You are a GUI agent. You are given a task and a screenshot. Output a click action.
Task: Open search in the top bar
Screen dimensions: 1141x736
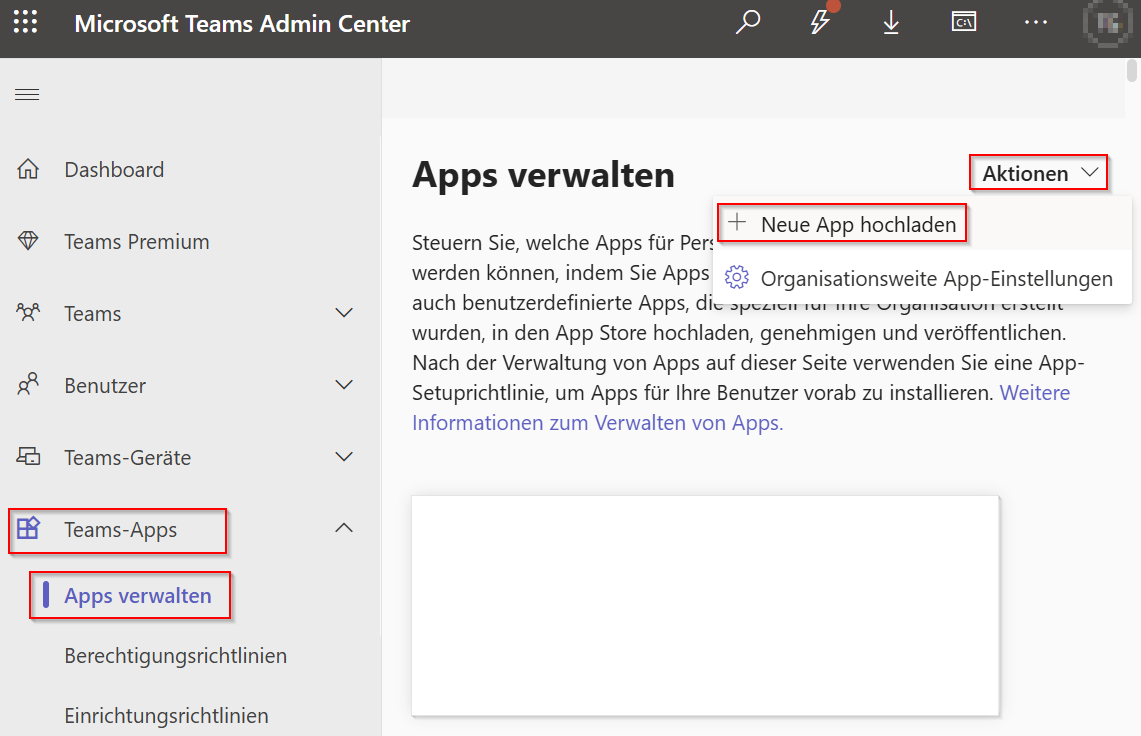(x=747, y=21)
